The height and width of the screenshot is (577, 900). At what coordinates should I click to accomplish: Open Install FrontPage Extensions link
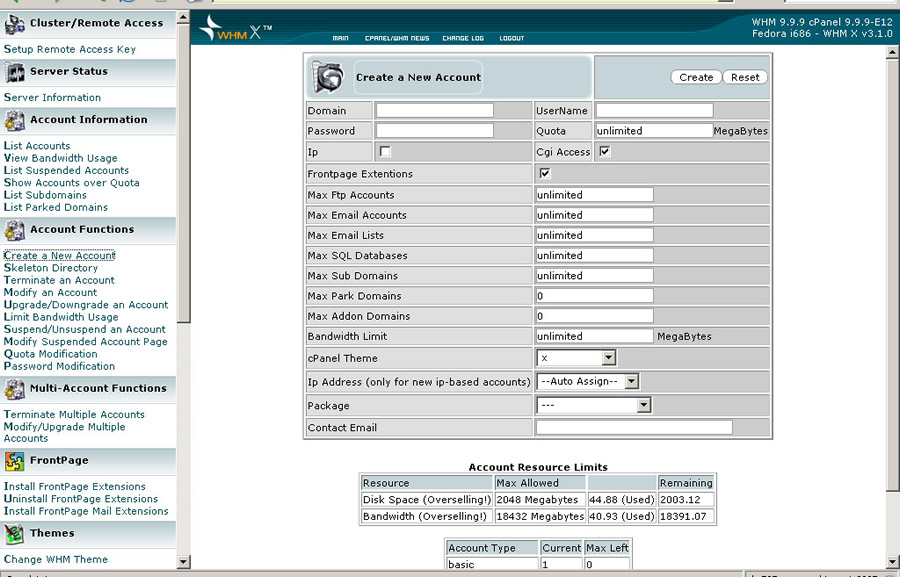point(75,487)
